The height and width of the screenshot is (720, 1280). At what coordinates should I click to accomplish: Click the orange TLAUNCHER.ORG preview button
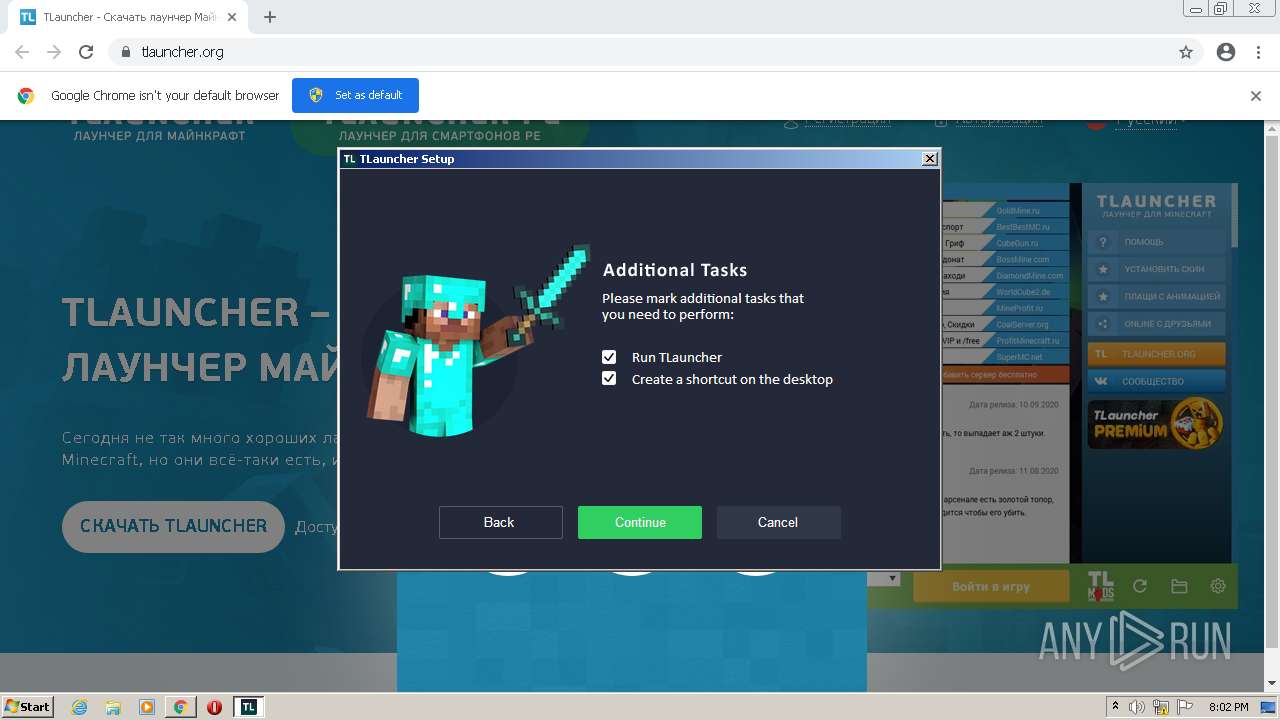(1157, 354)
